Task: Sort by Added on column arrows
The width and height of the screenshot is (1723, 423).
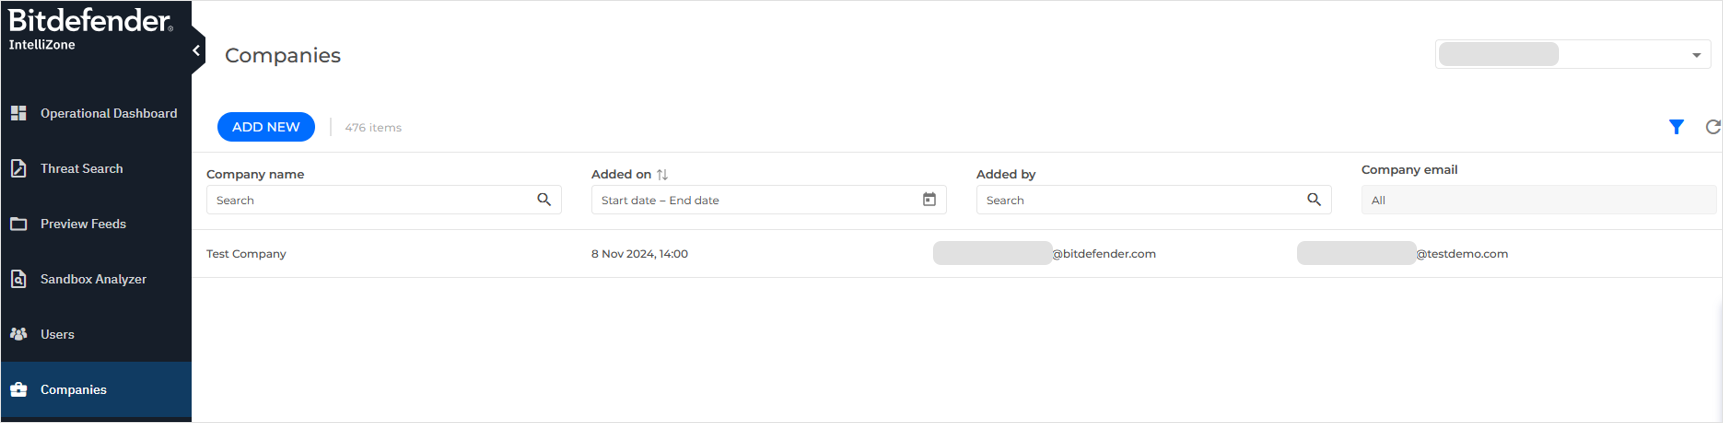Action: pyautogui.click(x=662, y=174)
